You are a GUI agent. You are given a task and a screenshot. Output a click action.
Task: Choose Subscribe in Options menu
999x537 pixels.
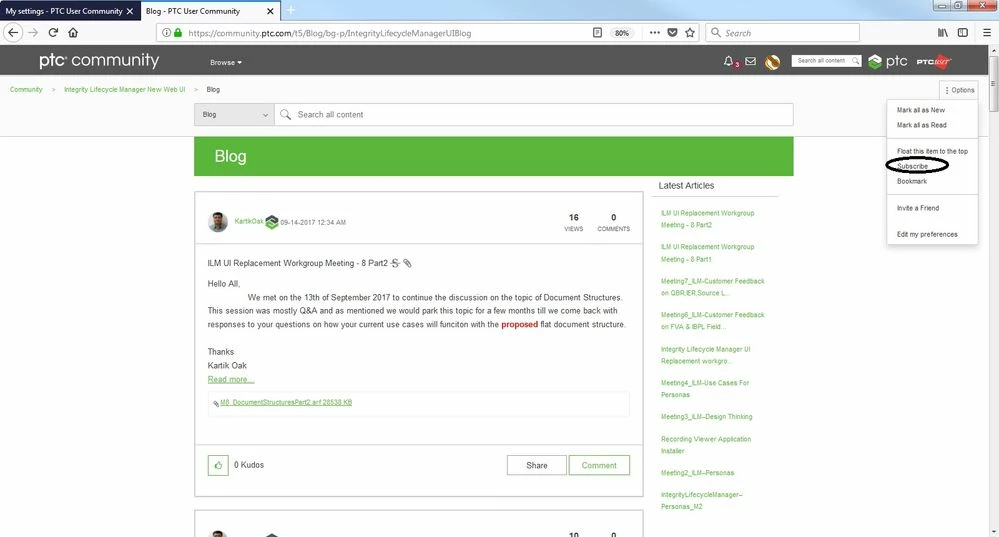pyautogui.click(x=912, y=166)
